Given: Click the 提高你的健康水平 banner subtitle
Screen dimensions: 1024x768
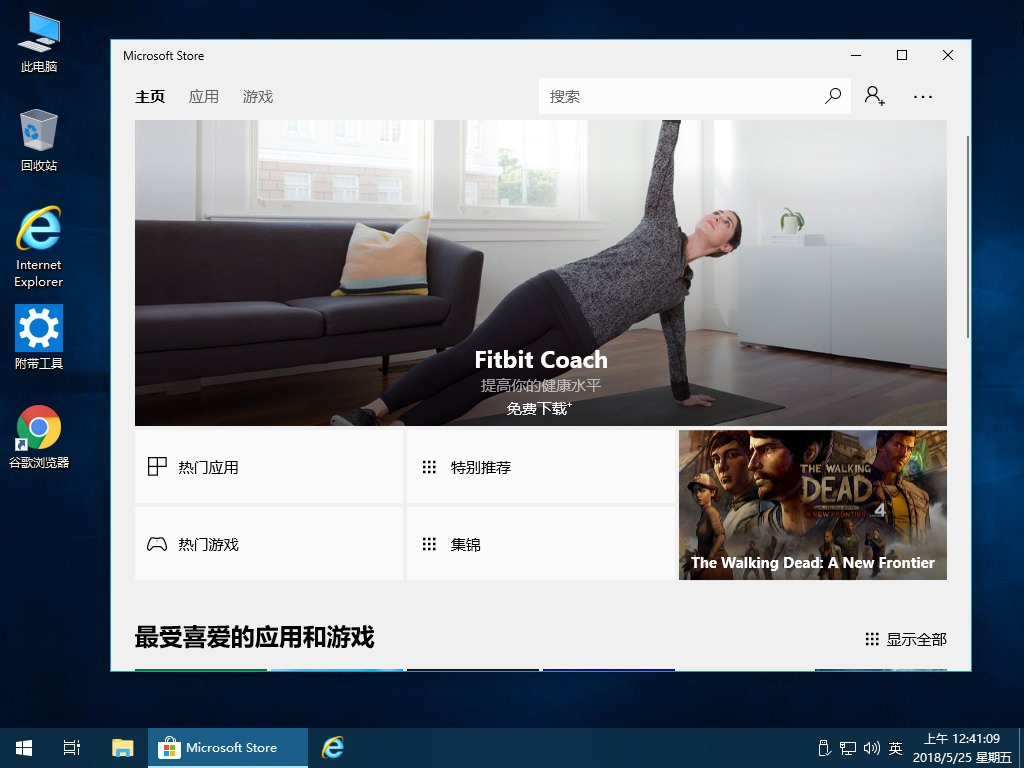Looking at the screenshot, I should pos(541,385).
